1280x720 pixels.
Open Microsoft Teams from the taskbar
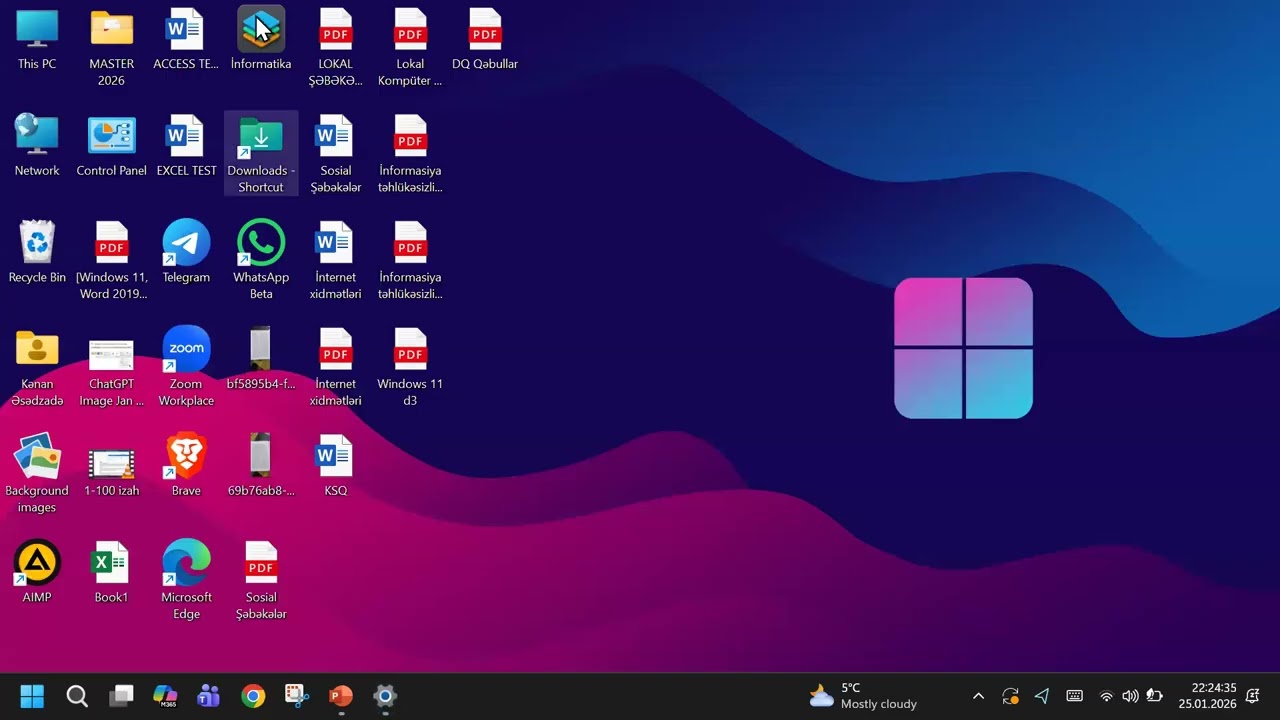(209, 696)
